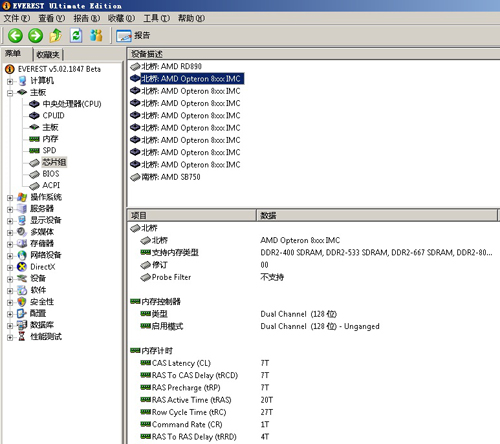Select the 内存 memory icon
Screen dimensions: 500x444
tap(34, 139)
